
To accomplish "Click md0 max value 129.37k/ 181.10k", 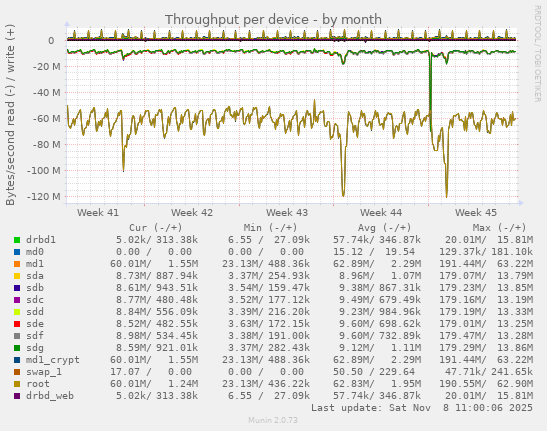I will pos(486,252).
